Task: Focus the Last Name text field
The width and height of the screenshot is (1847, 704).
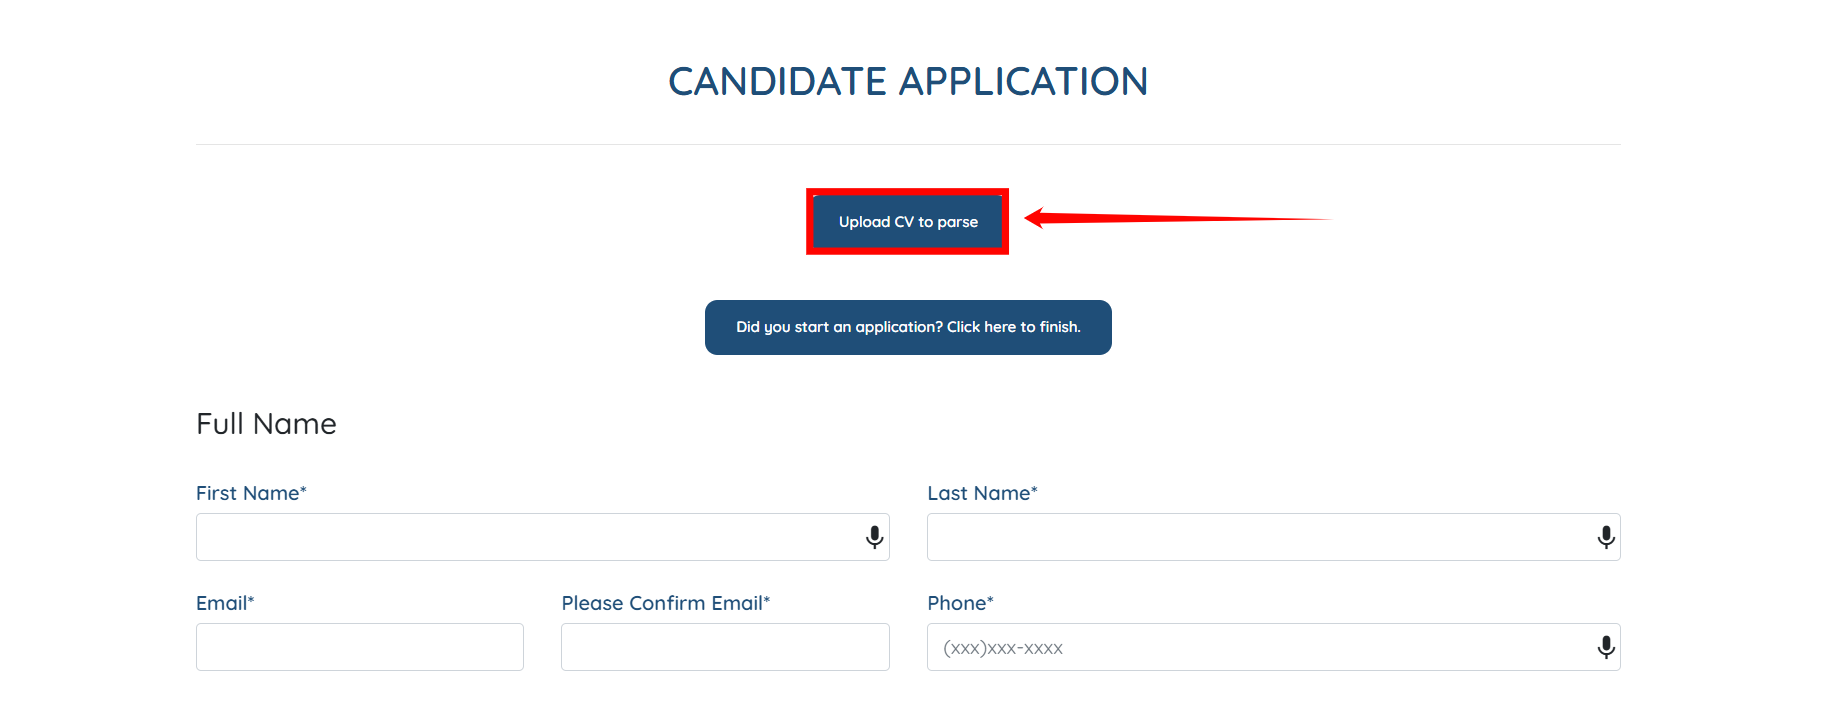Action: (1273, 537)
